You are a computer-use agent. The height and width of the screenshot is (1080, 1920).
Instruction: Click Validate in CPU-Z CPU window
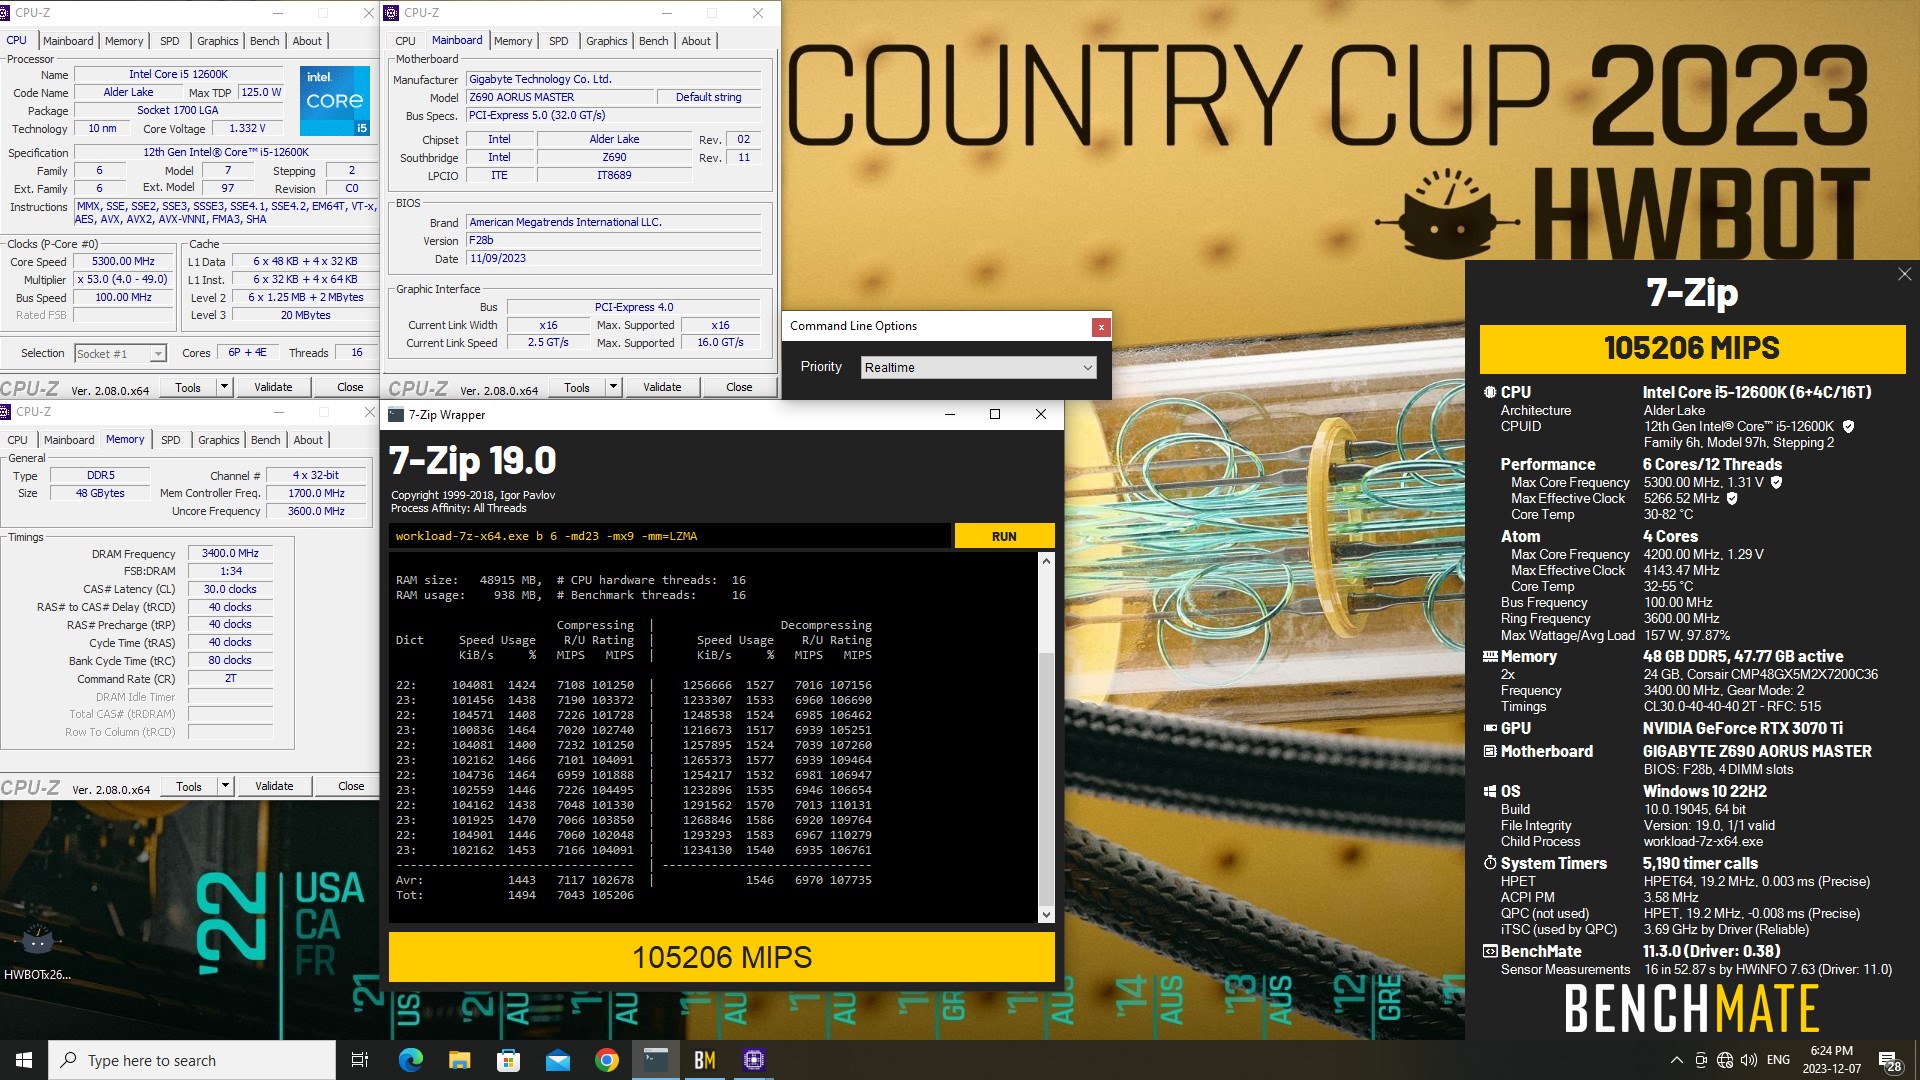pyautogui.click(x=273, y=387)
